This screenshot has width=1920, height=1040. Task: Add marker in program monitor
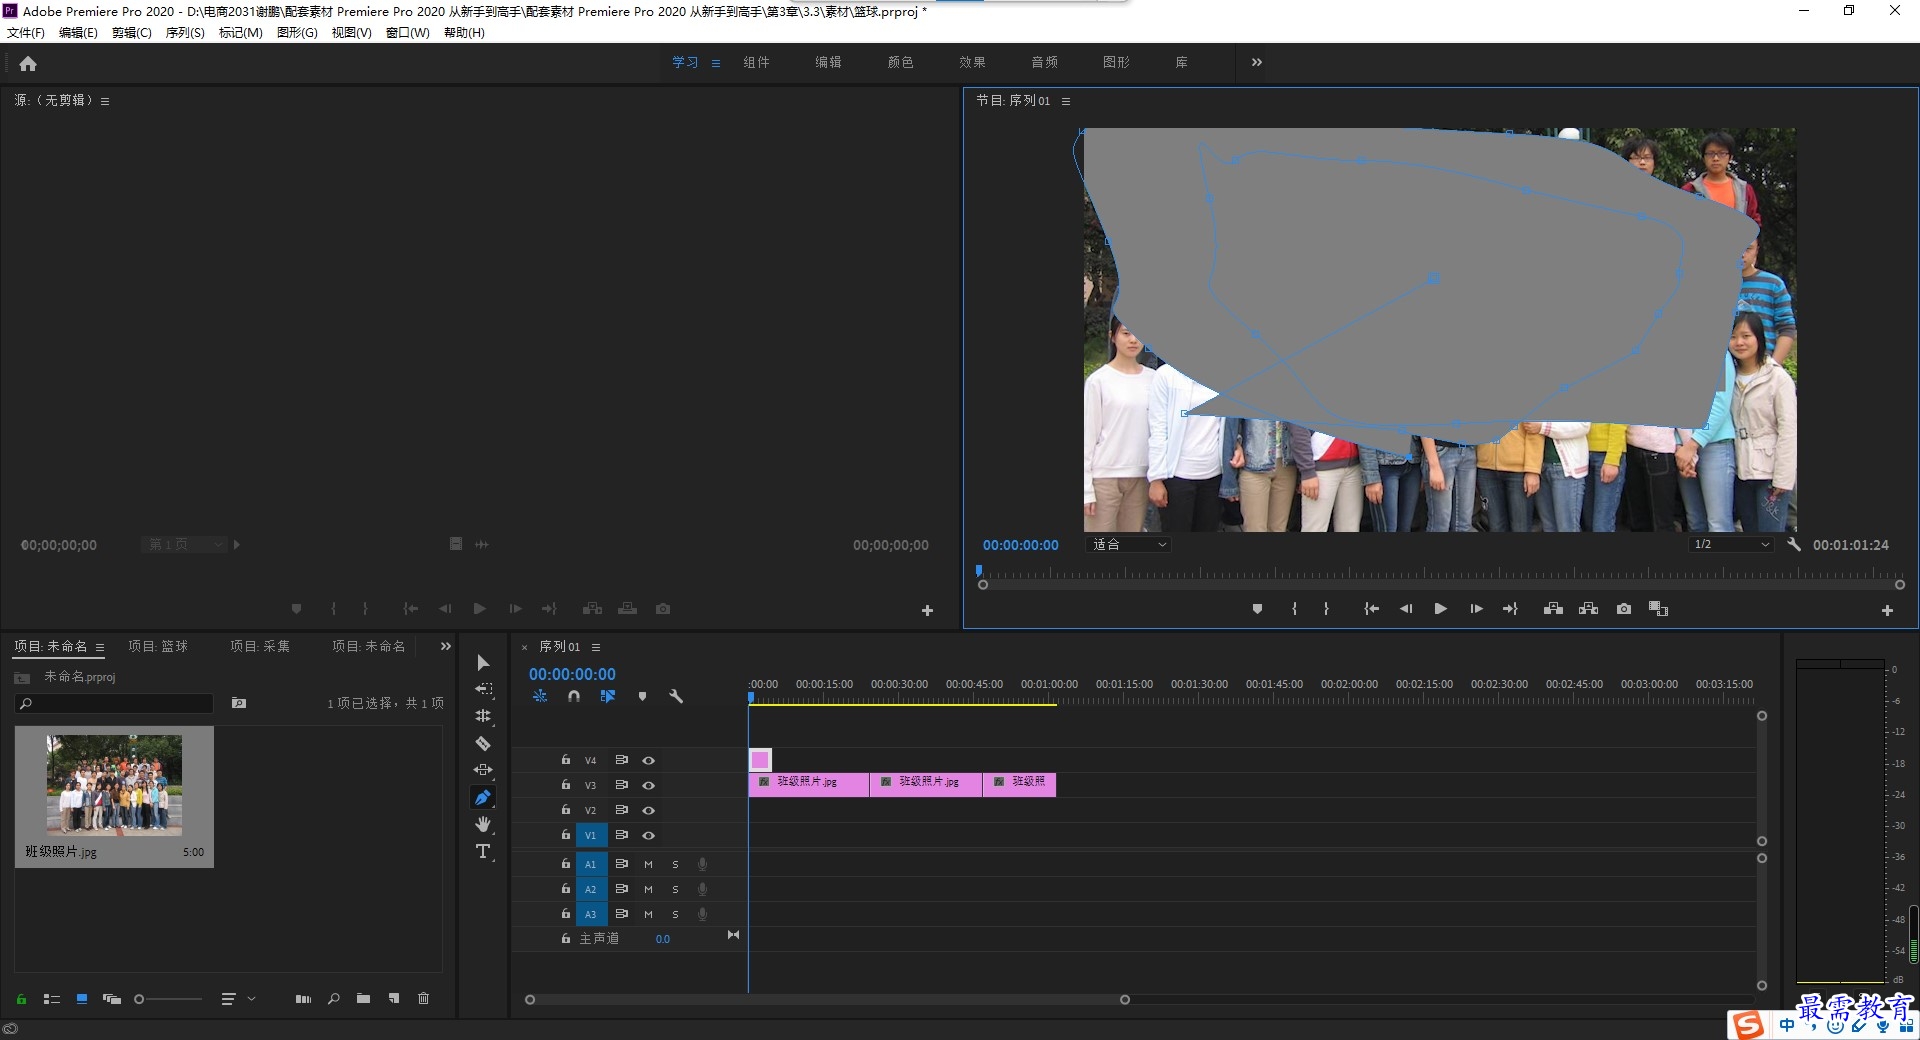pos(1257,608)
